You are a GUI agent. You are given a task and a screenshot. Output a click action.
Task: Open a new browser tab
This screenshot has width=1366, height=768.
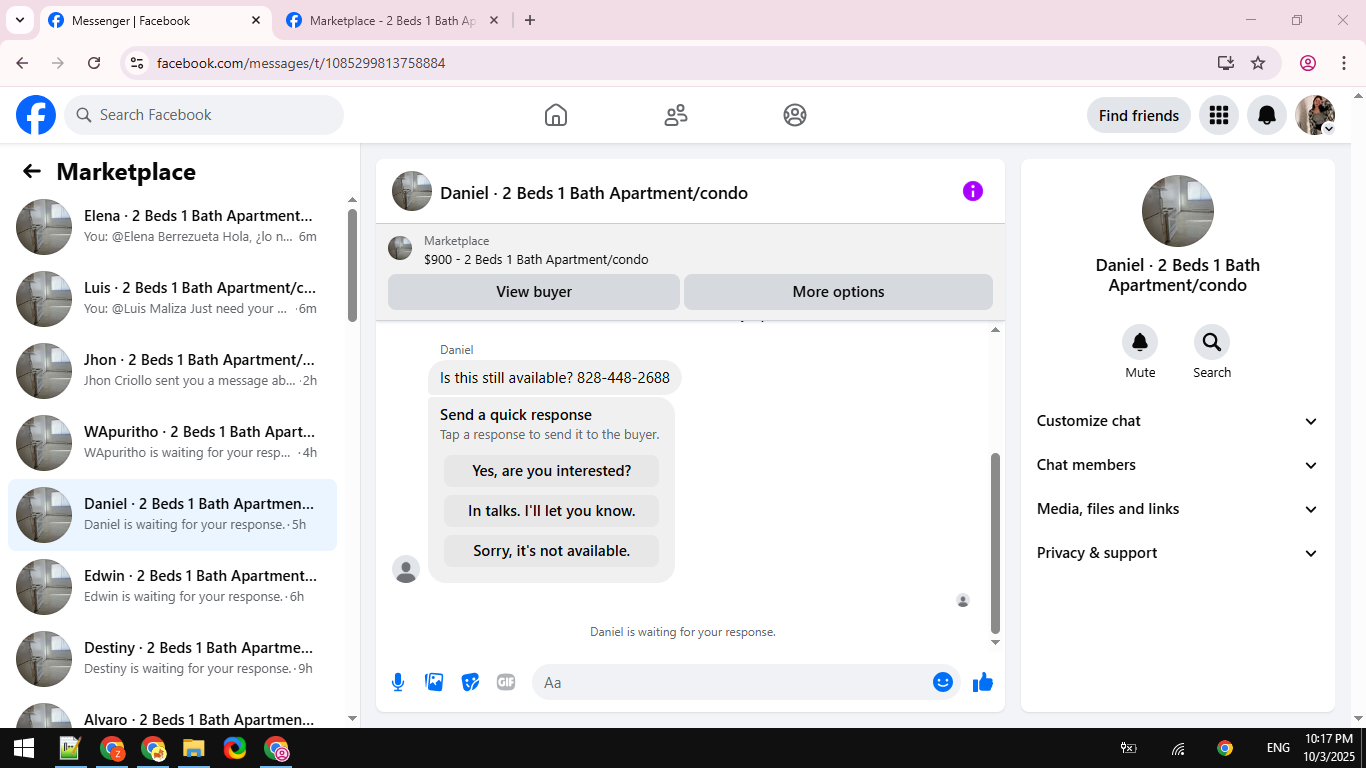(530, 20)
